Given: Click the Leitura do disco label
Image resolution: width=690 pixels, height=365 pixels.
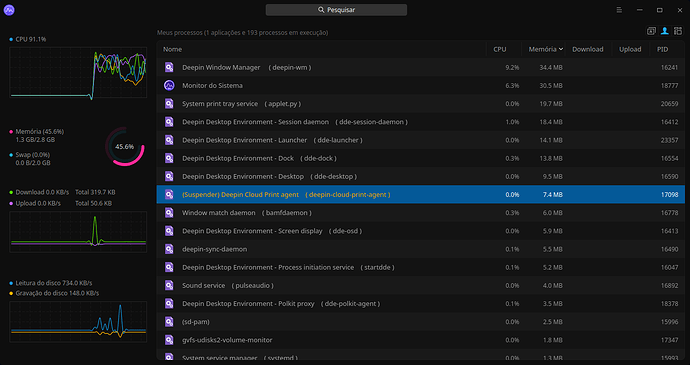Looking at the screenshot, I should coord(54,283).
